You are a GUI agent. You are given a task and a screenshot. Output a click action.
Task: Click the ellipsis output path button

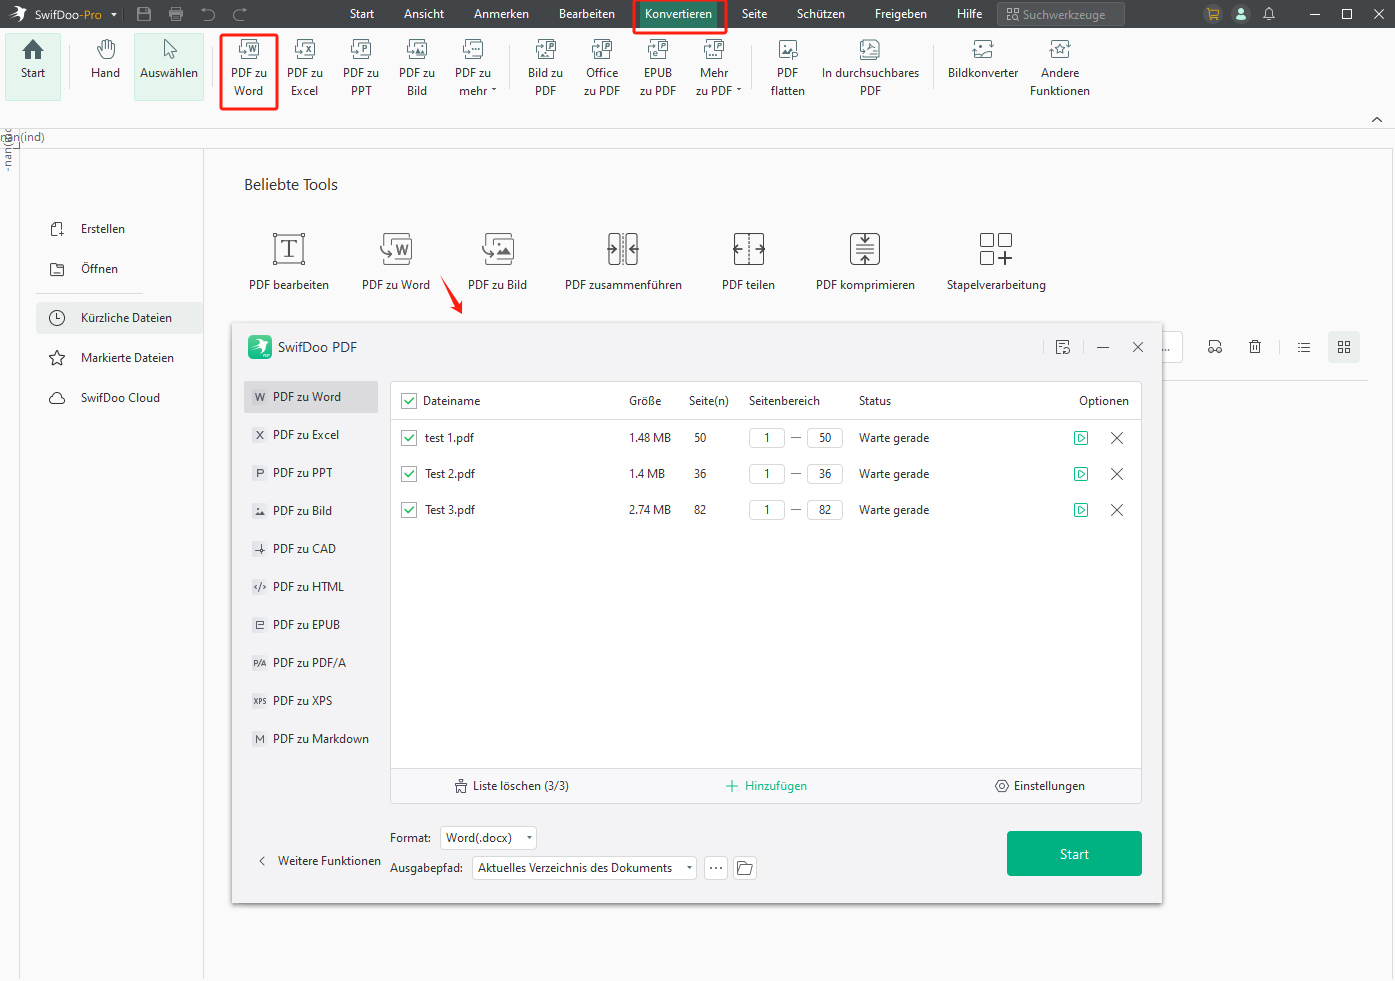click(x=716, y=868)
